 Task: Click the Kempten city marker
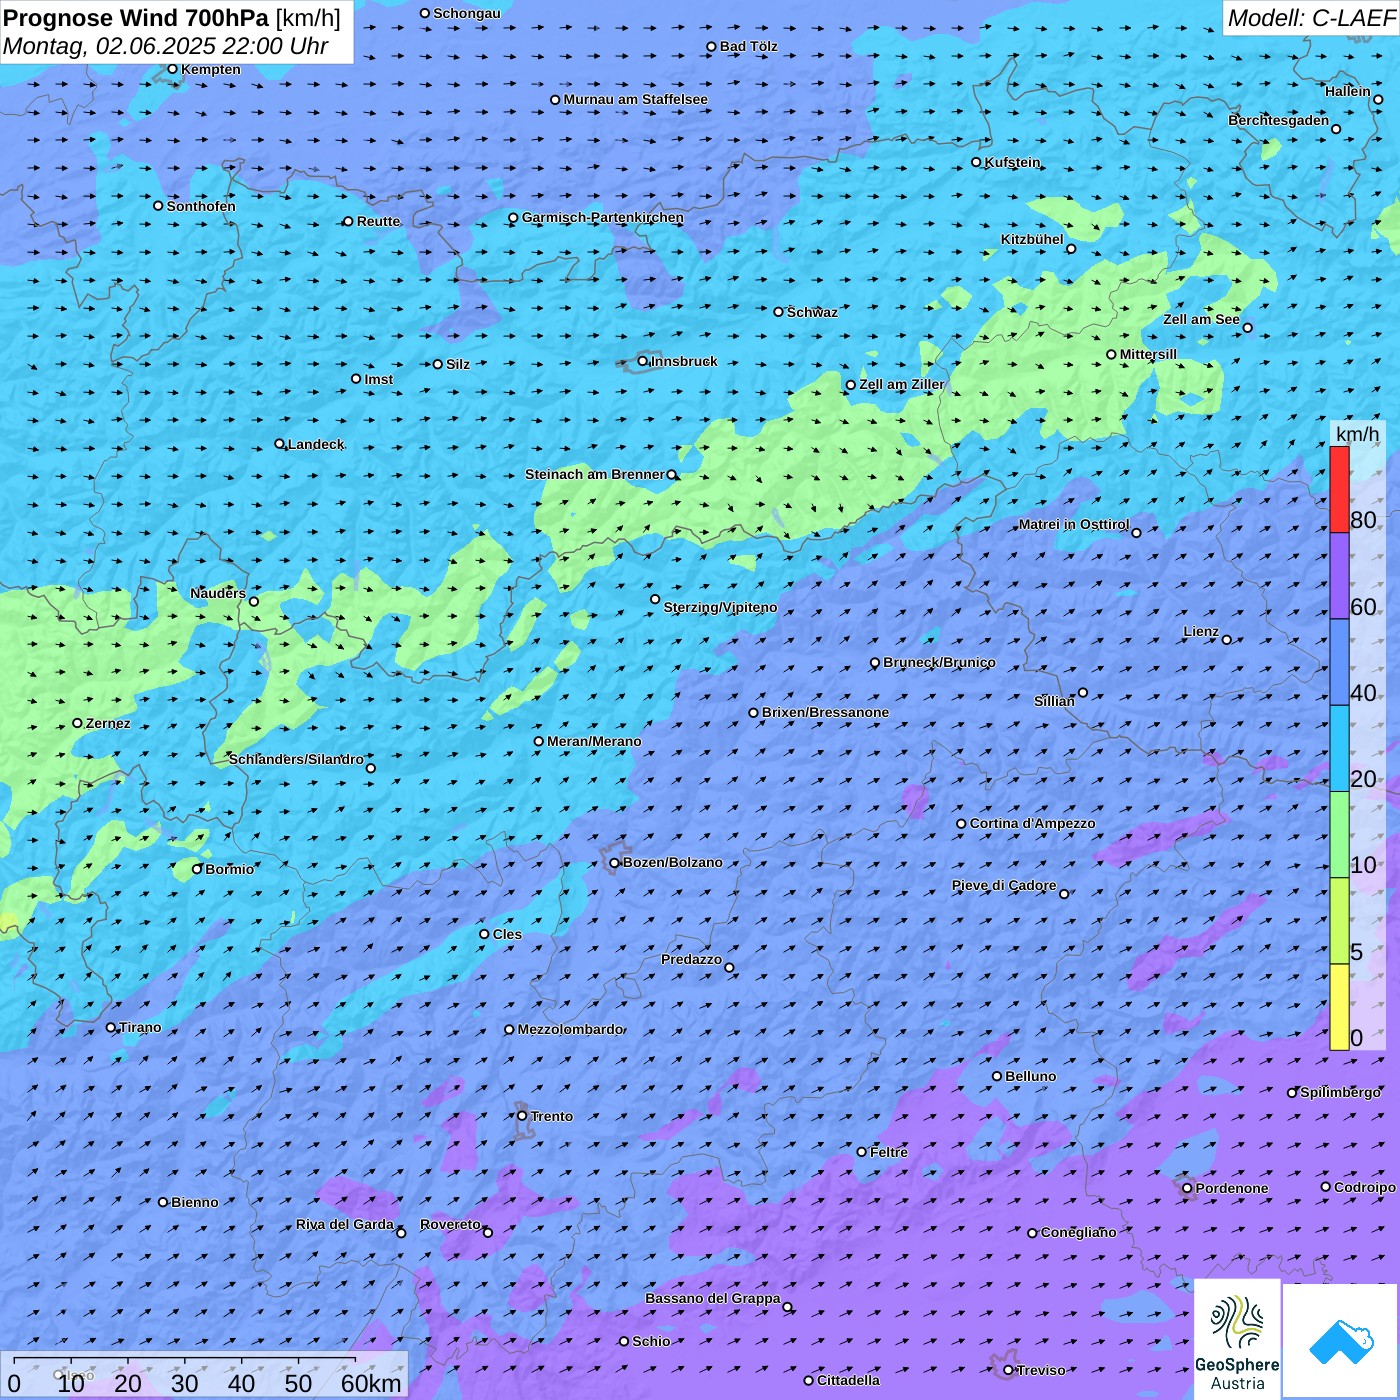coord(173,69)
